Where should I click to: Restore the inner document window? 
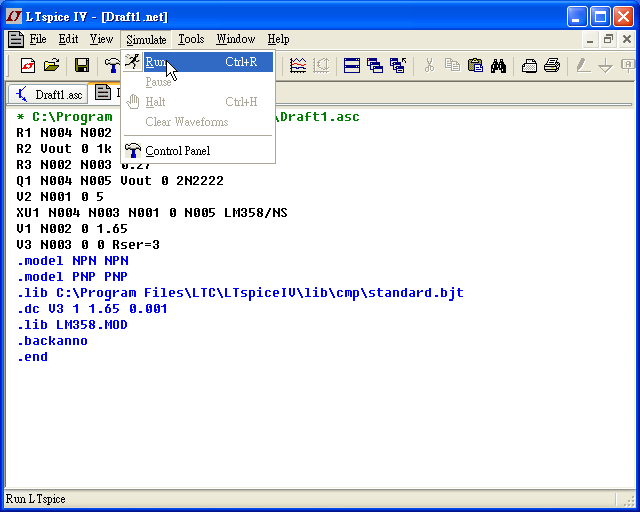tap(608, 39)
